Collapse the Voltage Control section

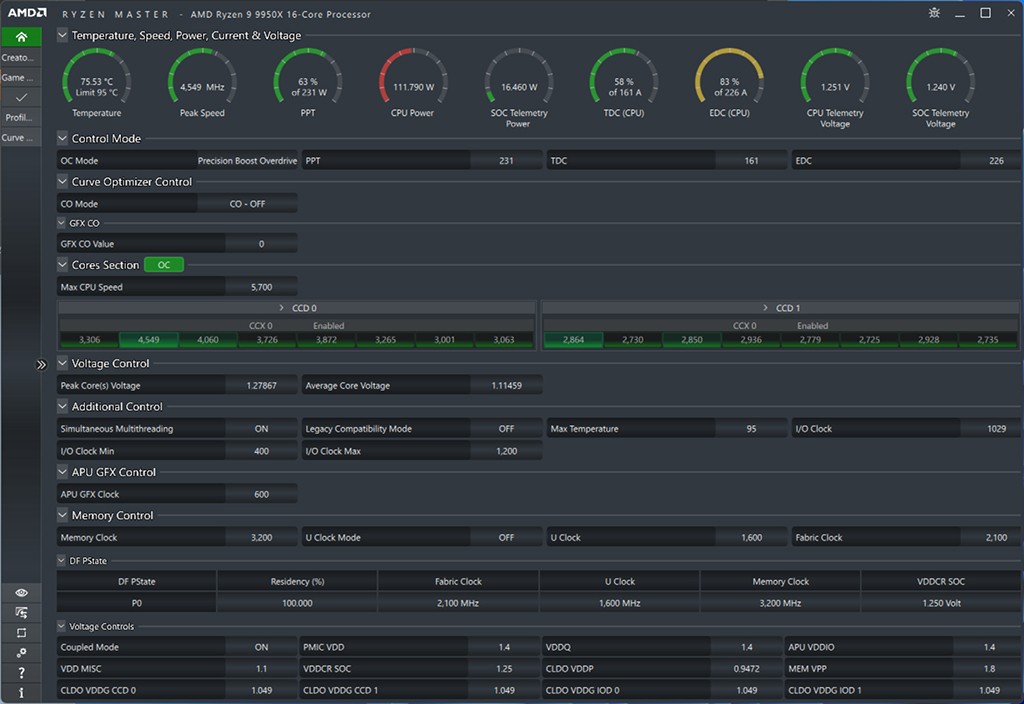click(x=63, y=364)
